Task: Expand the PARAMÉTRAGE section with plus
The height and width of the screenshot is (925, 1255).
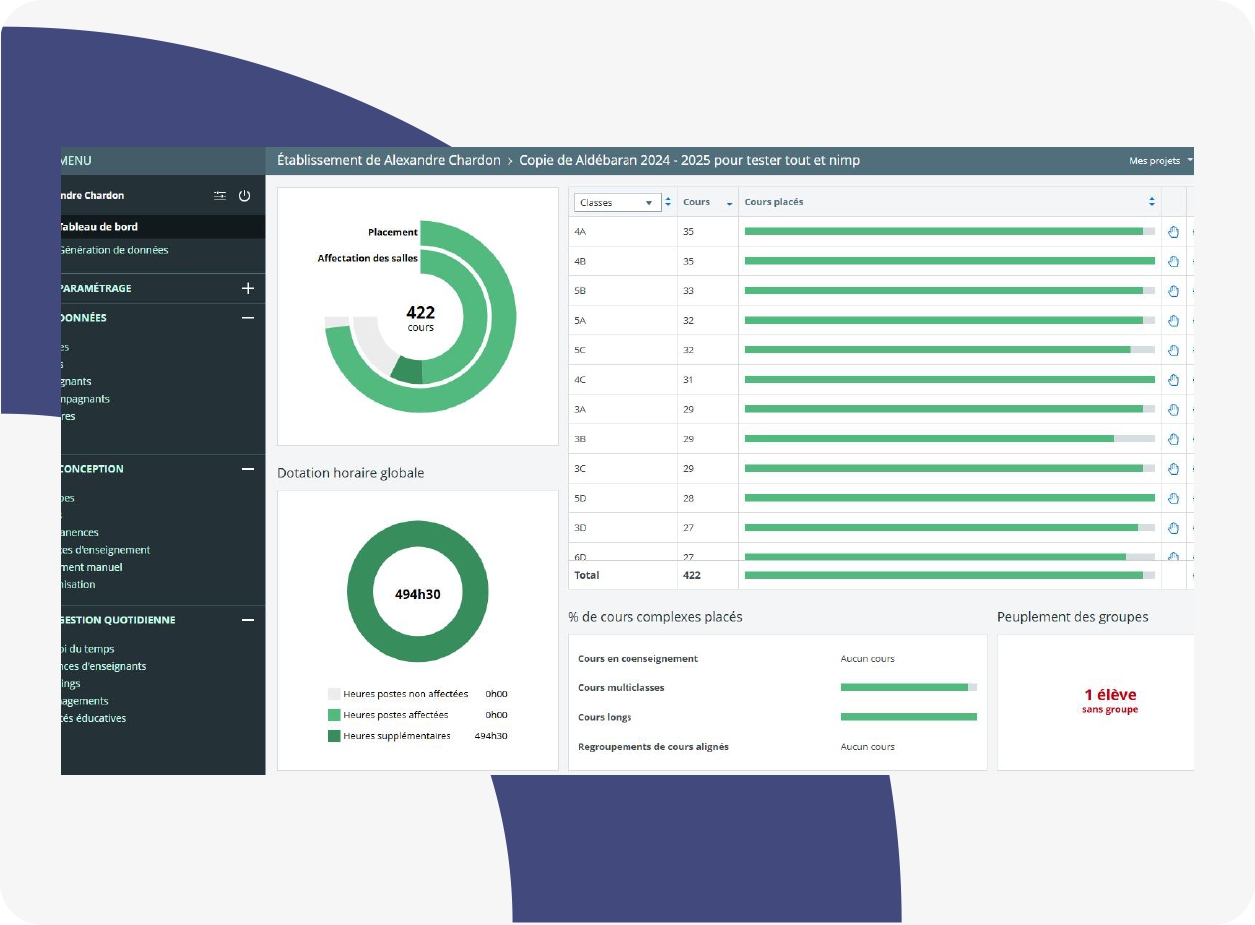Action: tap(248, 288)
